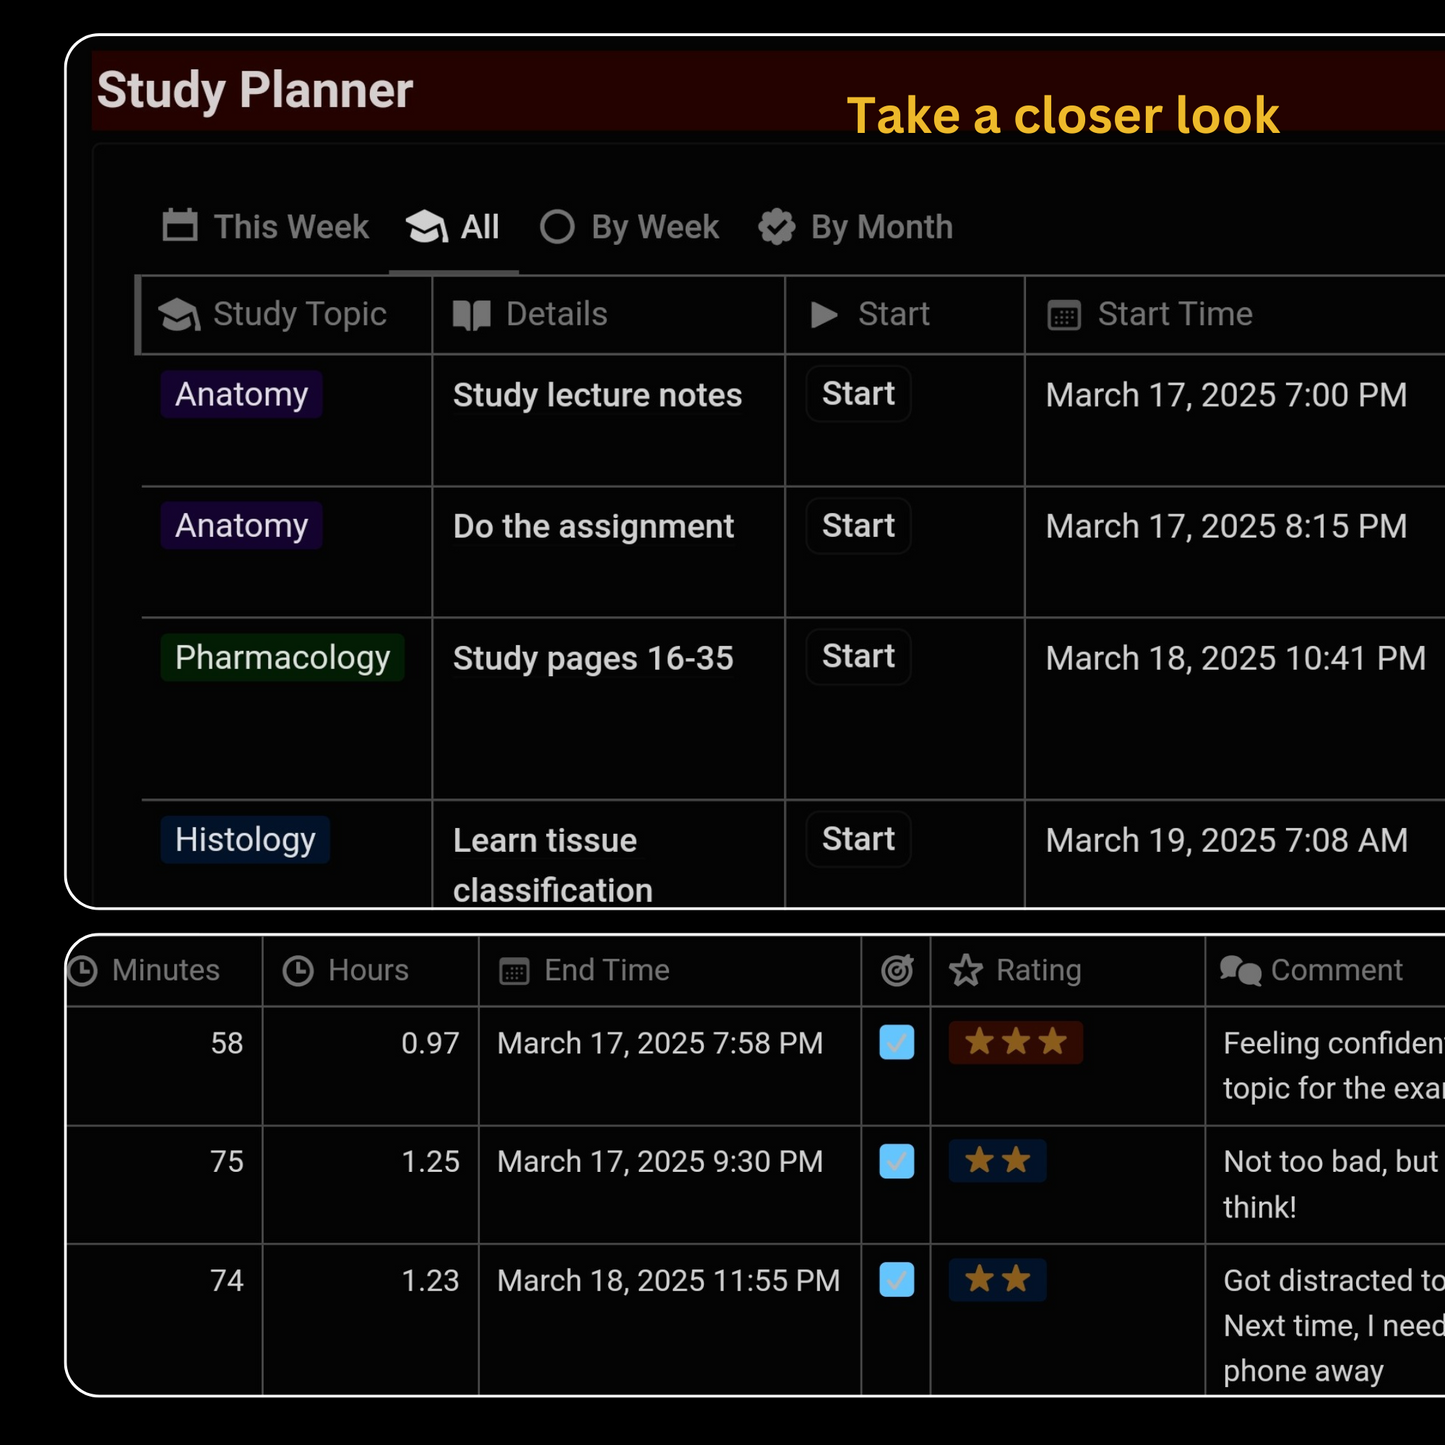Image resolution: width=1445 pixels, height=1445 pixels.
Task: Toggle the checkbox in the 74 minutes row
Action: [897, 1280]
